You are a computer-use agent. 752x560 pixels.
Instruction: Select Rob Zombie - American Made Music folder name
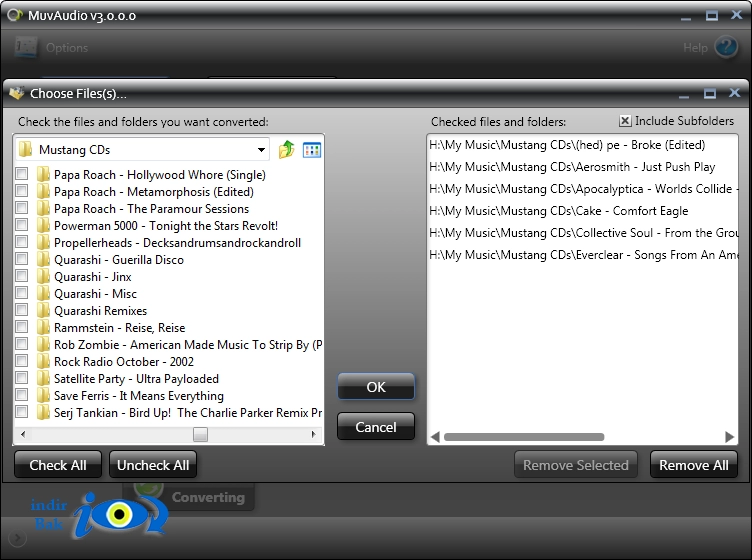188,345
